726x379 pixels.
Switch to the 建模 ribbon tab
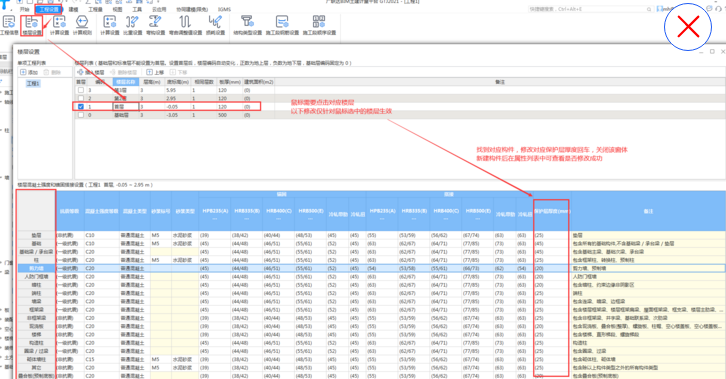coord(74,9)
